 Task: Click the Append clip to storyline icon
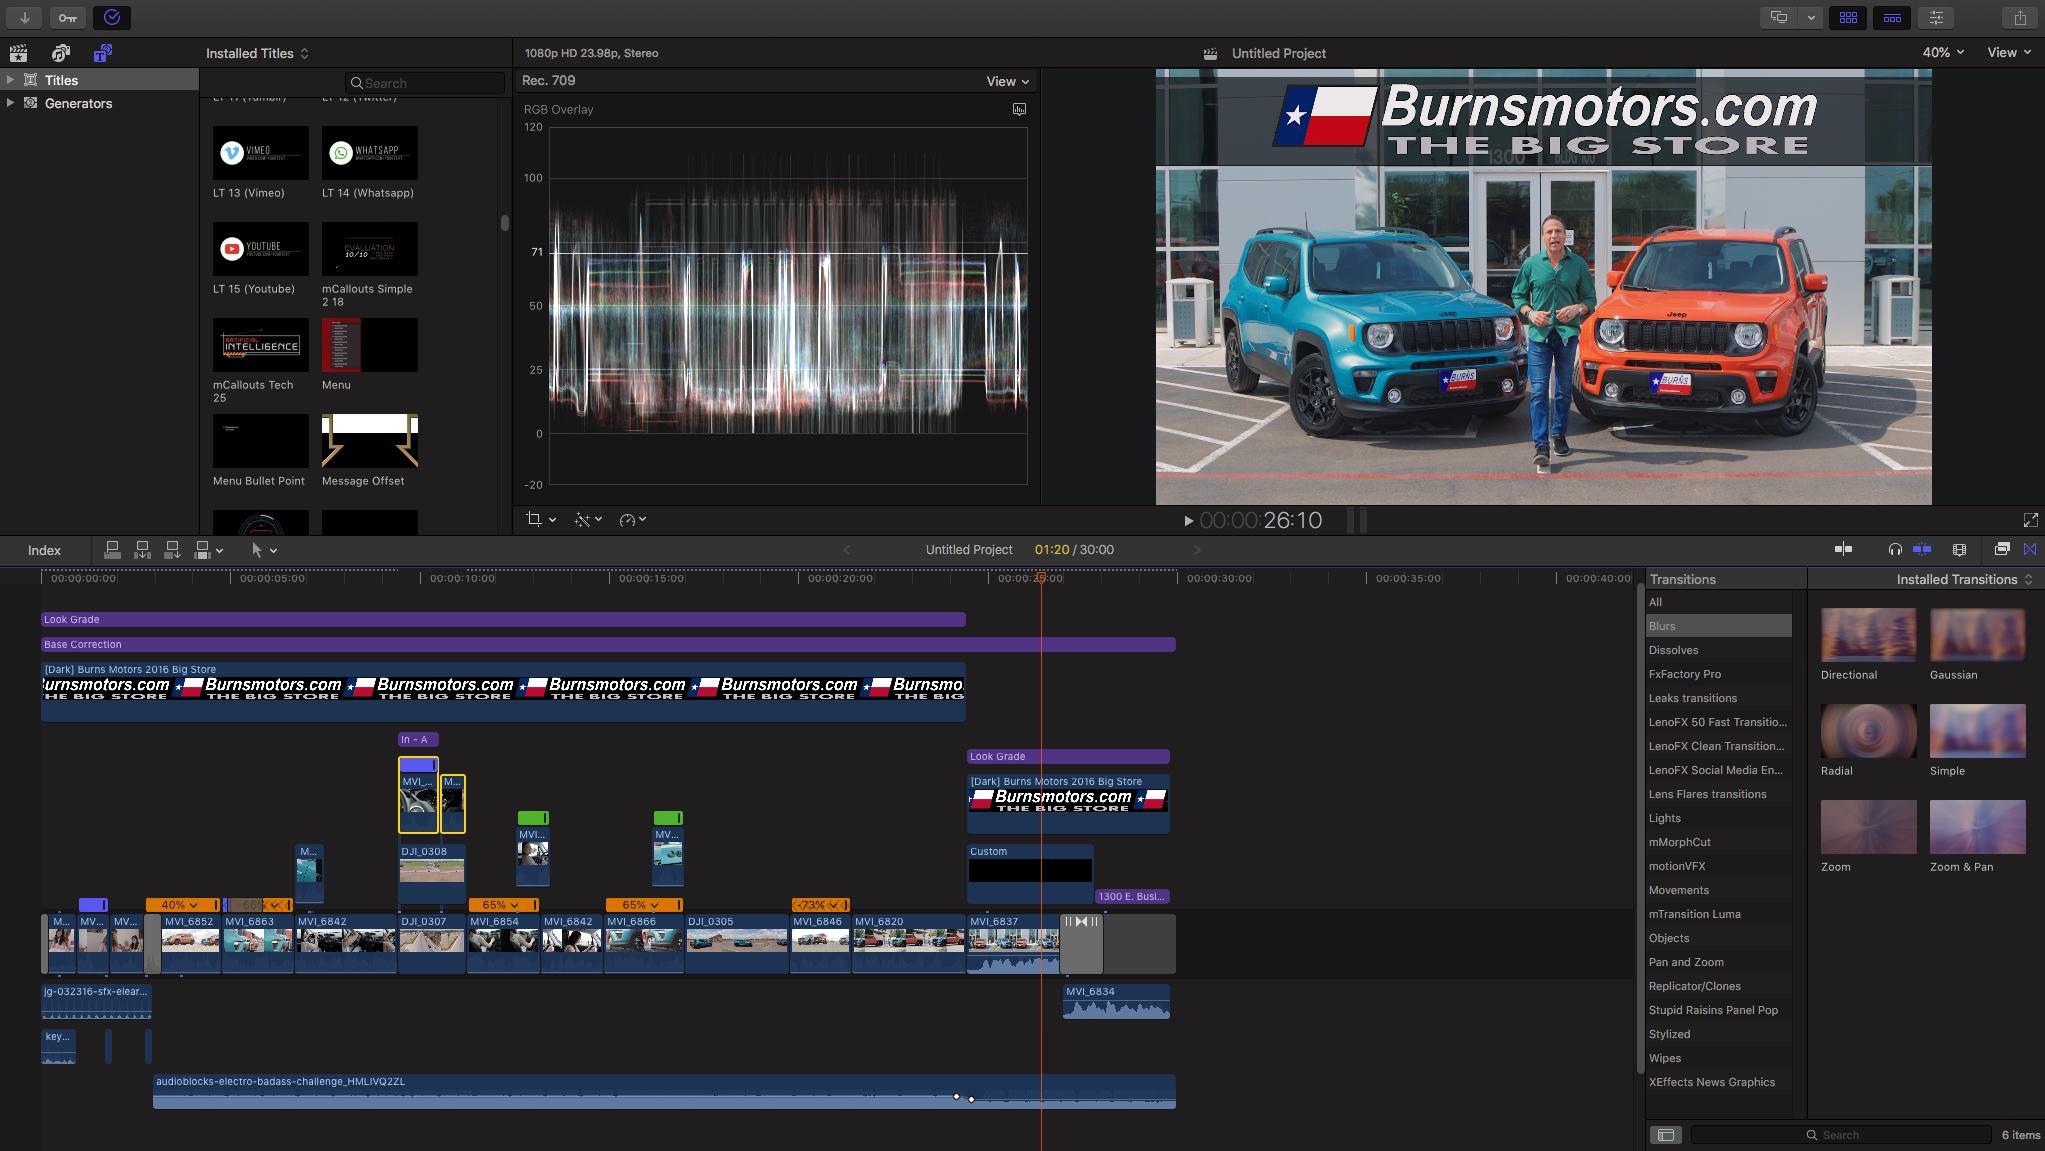172,550
